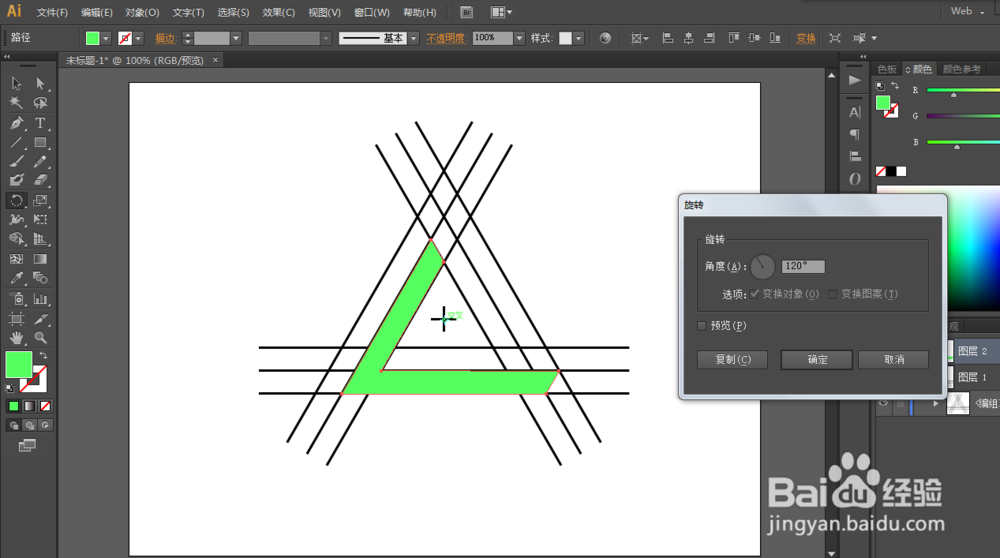Toggle the Preview checkbox in Rotate dialog
The image size is (1000, 558).
tap(702, 326)
